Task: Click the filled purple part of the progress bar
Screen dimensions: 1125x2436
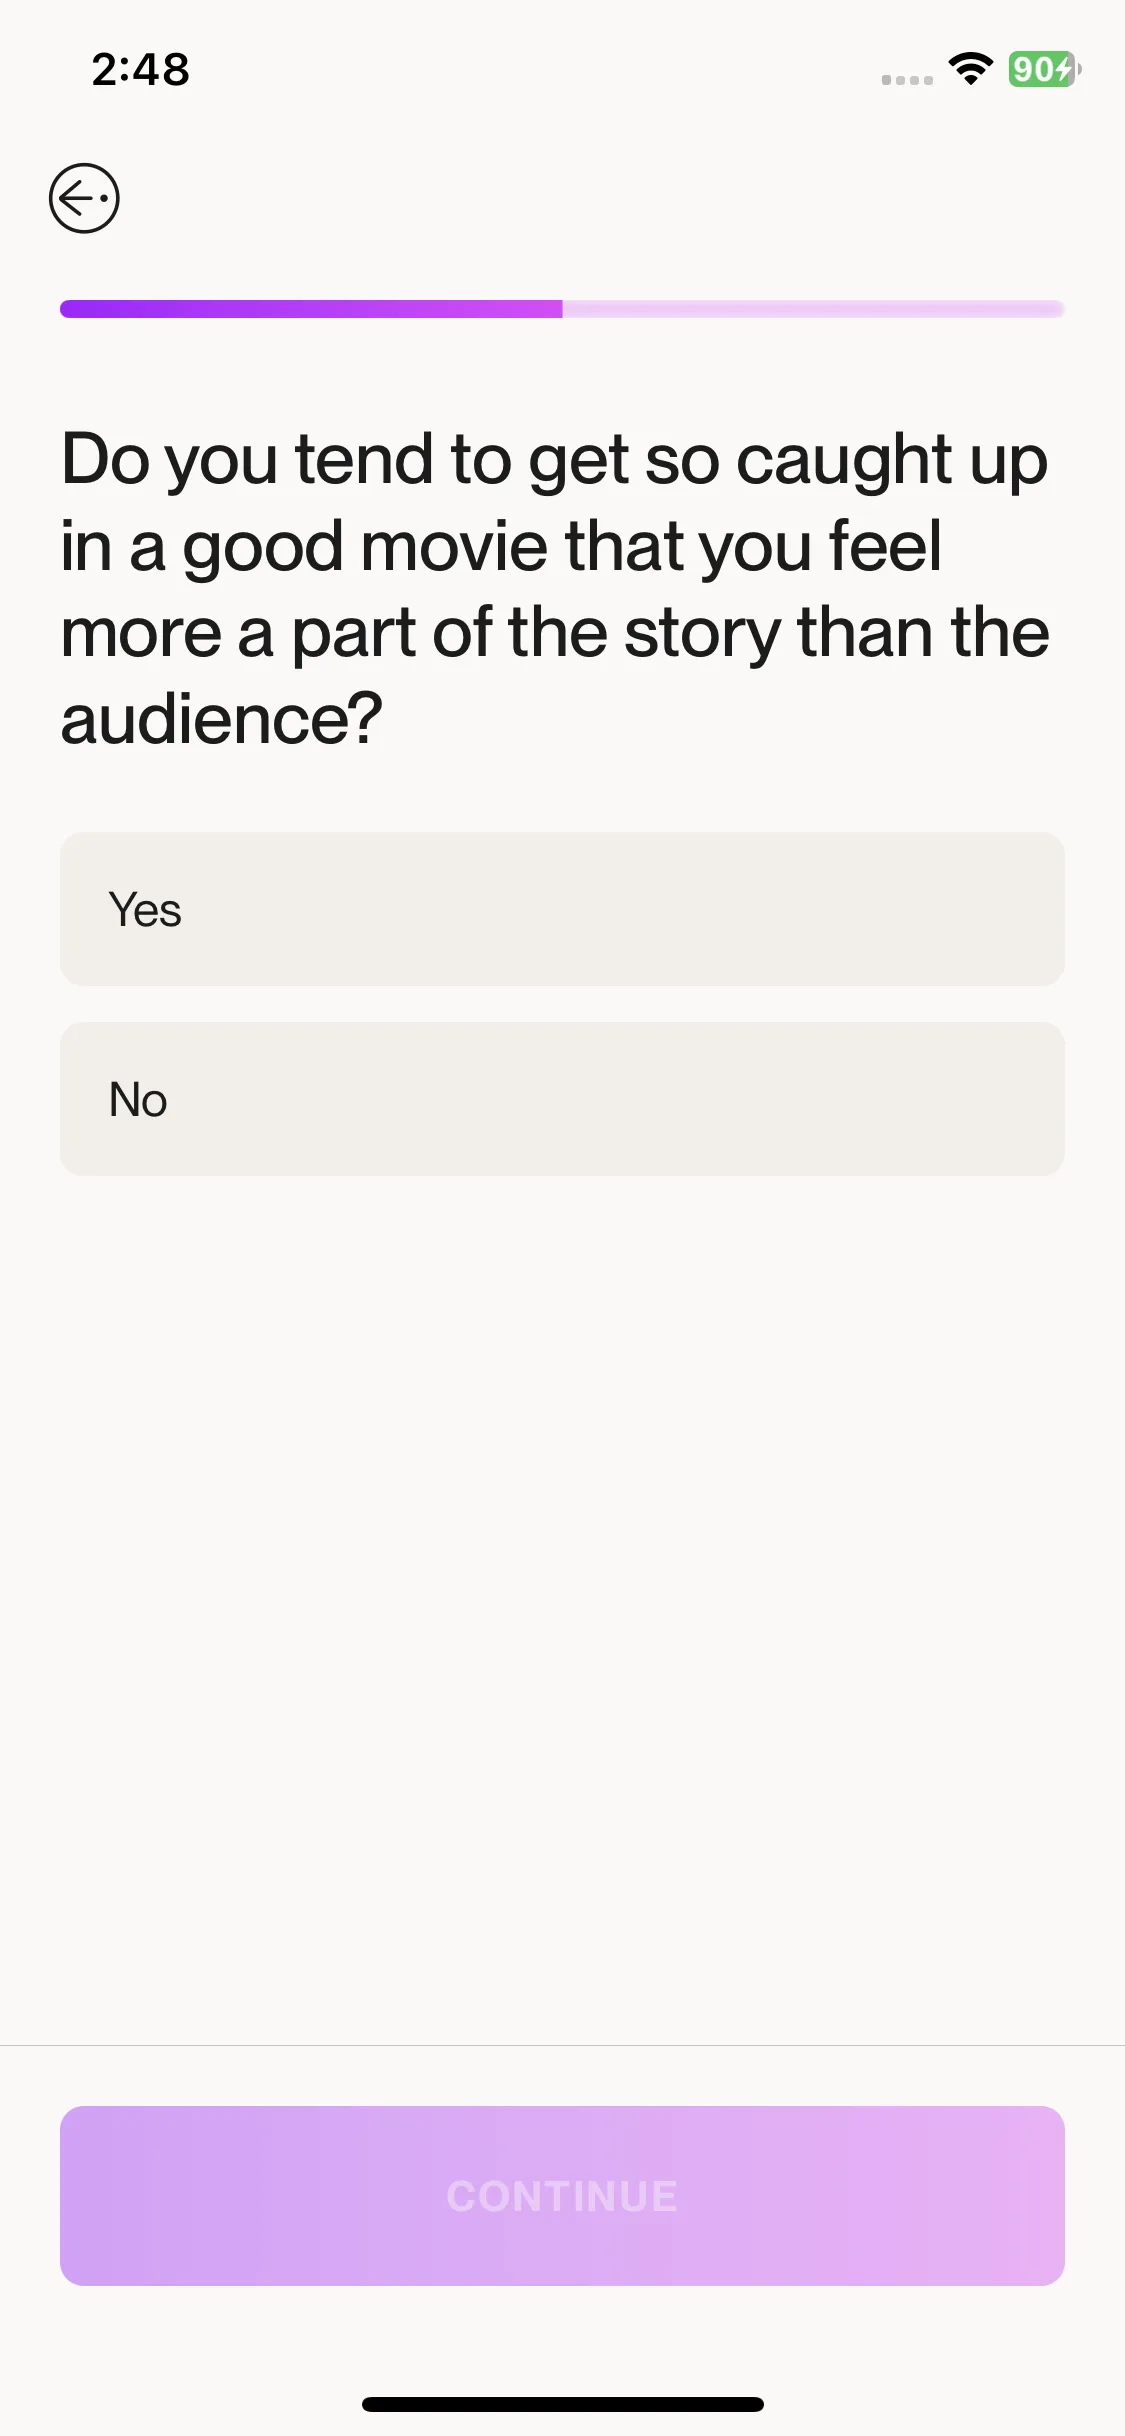Action: point(311,309)
